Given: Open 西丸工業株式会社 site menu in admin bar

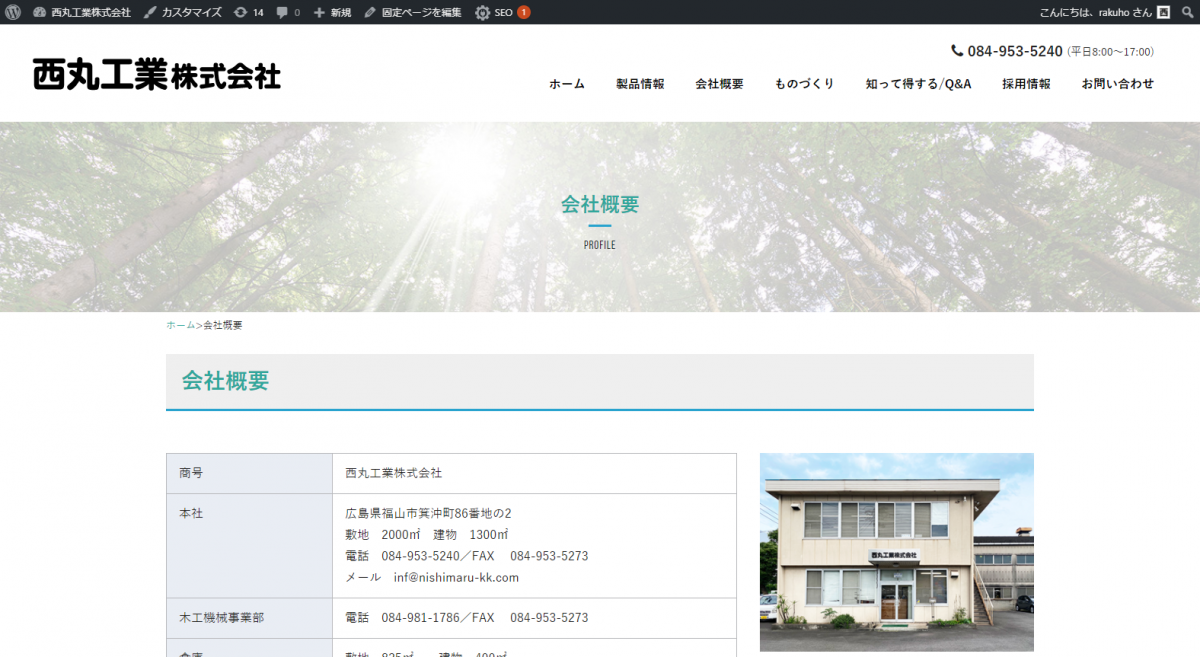Looking at the screenshot, I should 82,12.
